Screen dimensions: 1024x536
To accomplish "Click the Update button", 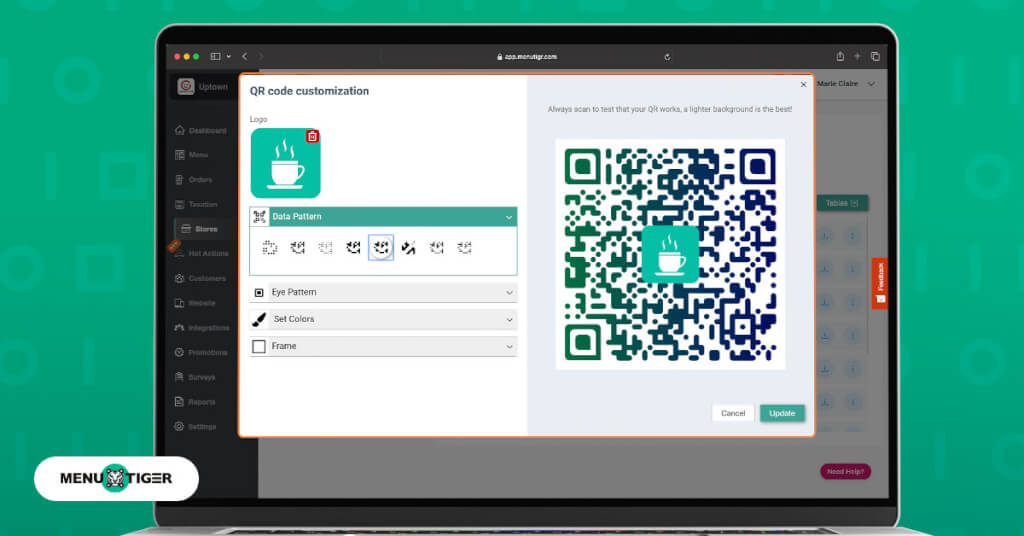I will click(x=782, y=413).
